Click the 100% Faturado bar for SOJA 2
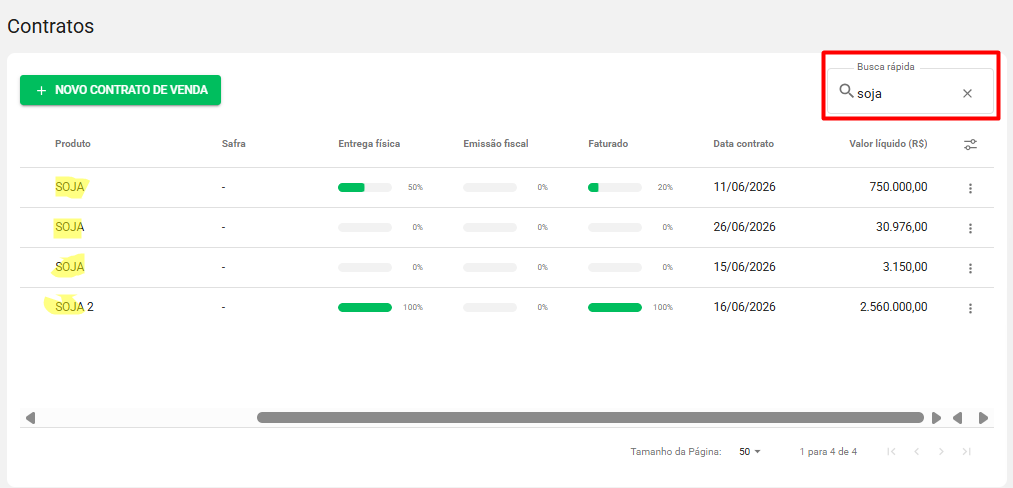The image size is (1013, 488). [x=614, y=308]
